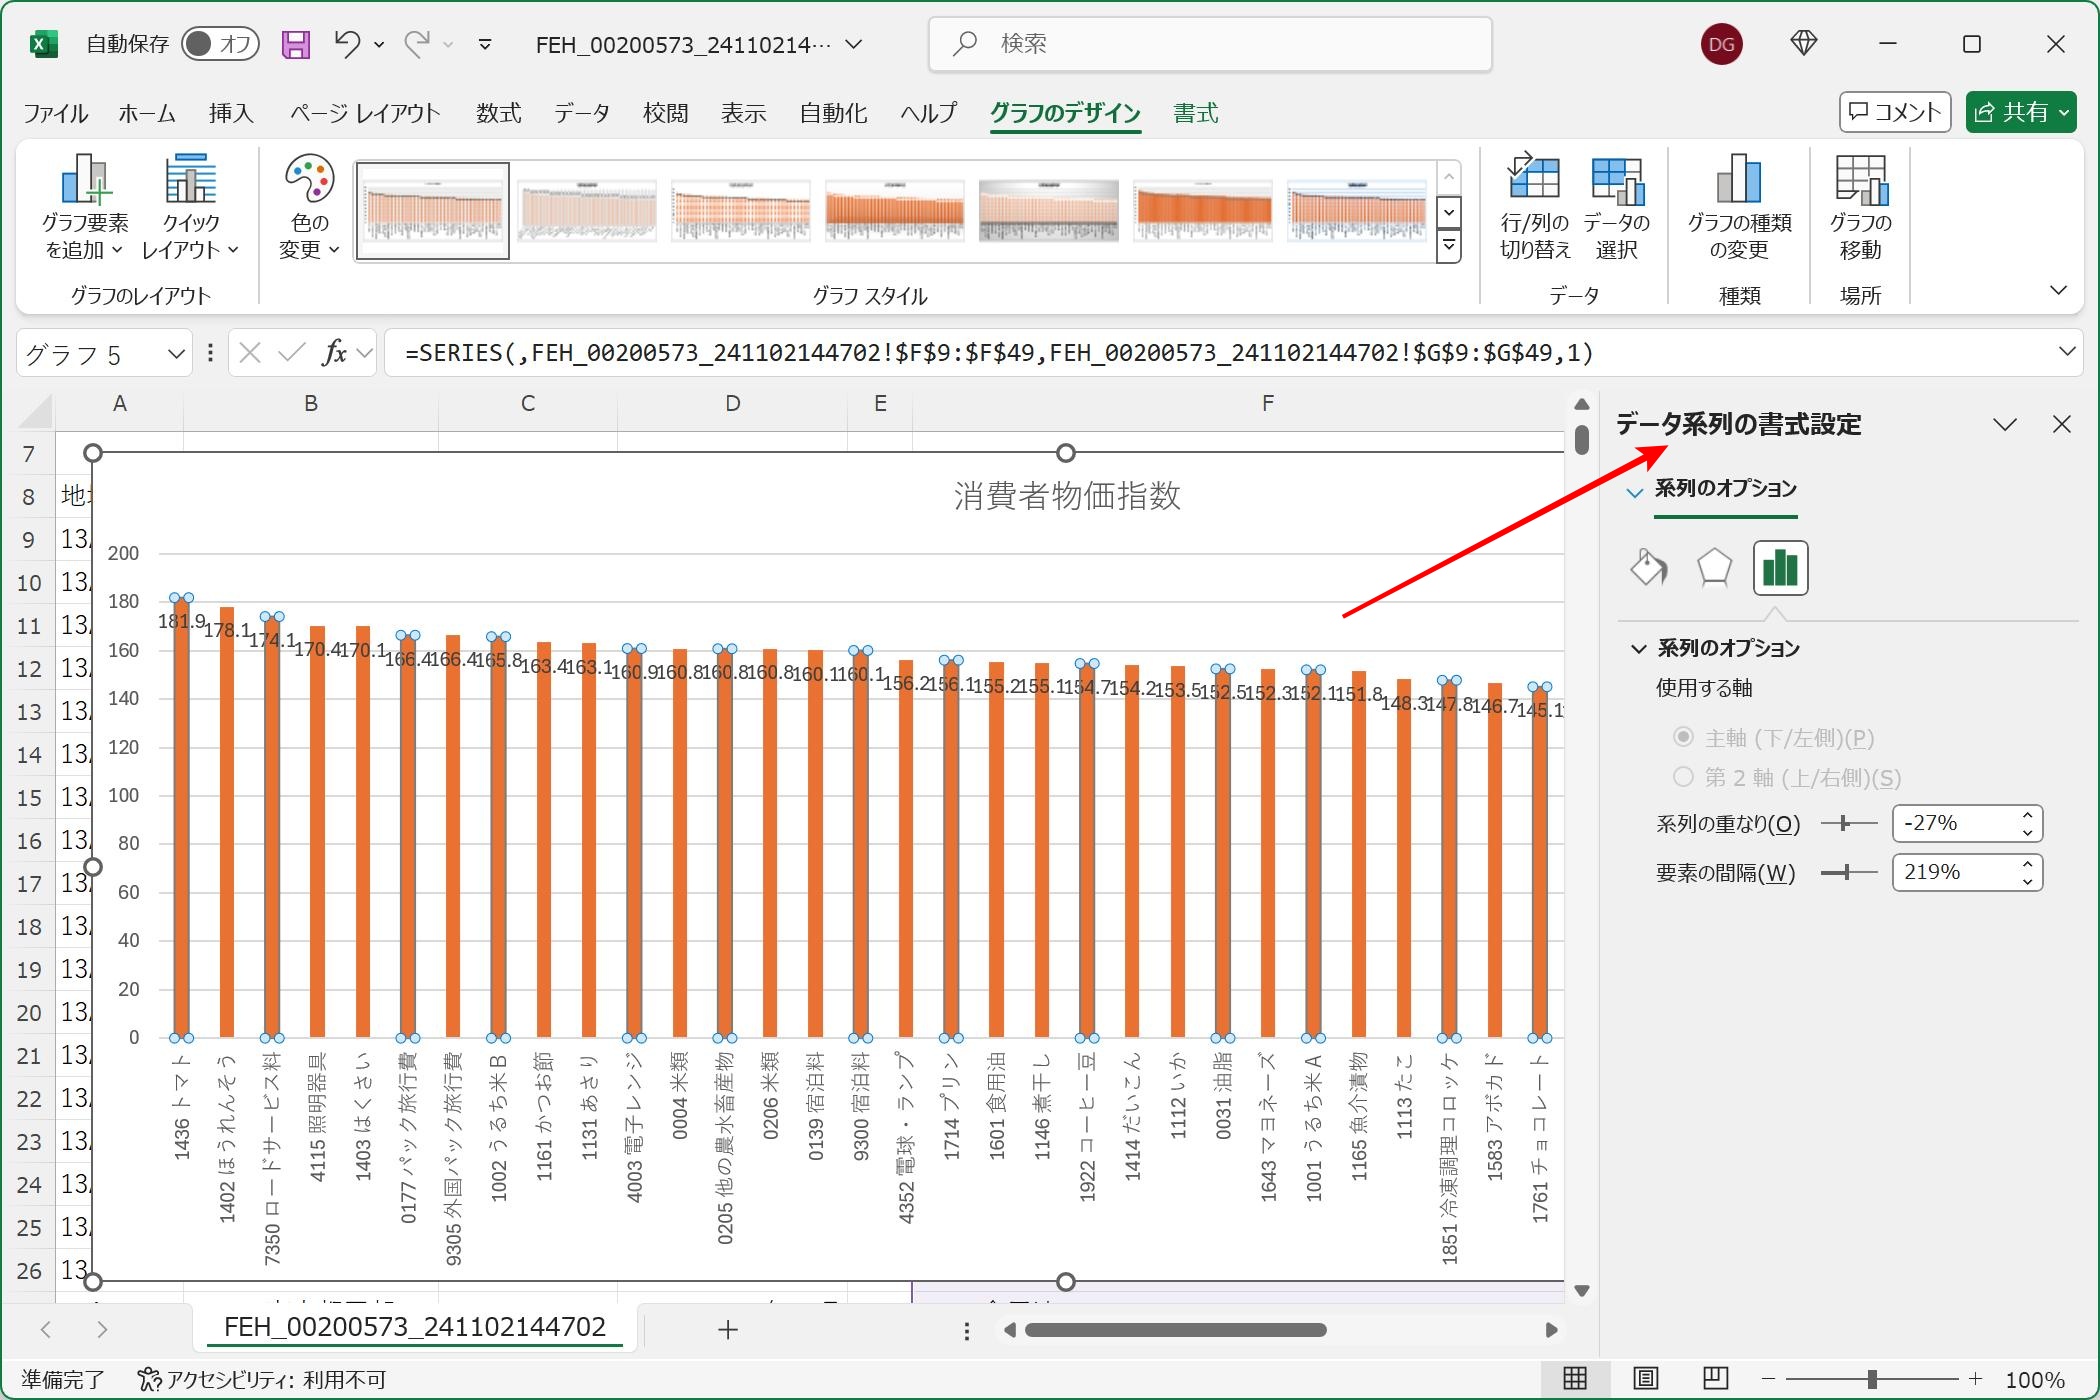
Task: Open the file name dropdown in title bar
Action: (x=854, y=44)
